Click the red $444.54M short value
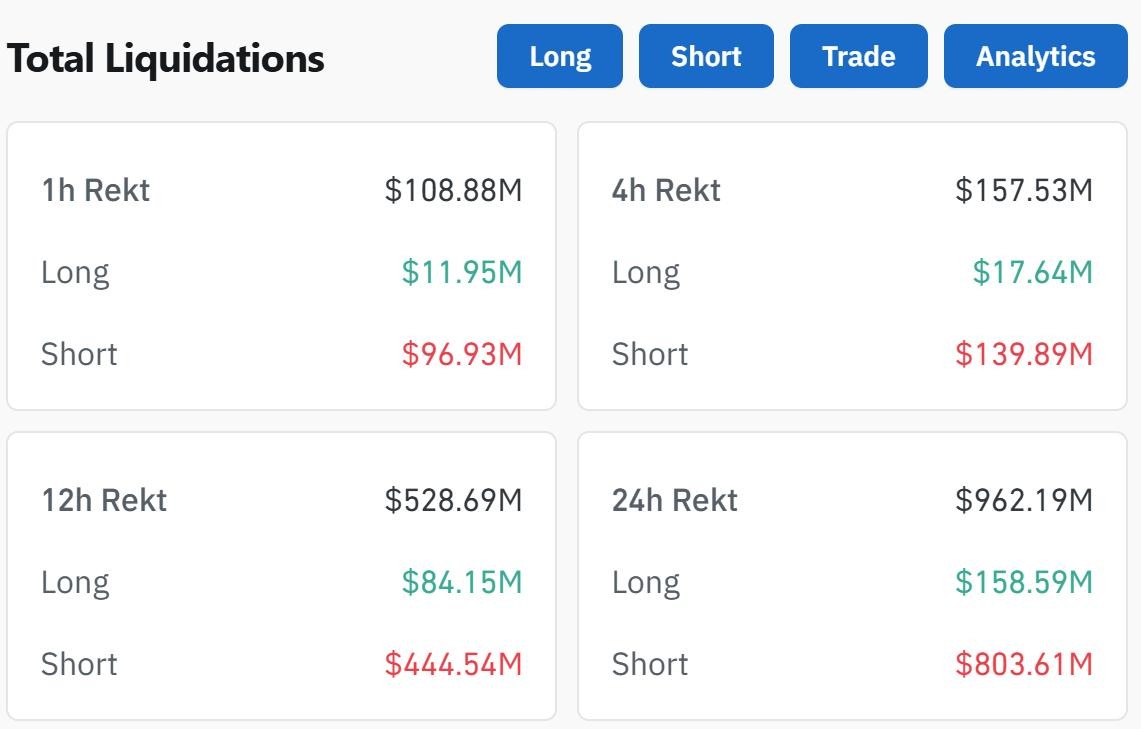The image size is (1141, 729). [x=453, y=664]
